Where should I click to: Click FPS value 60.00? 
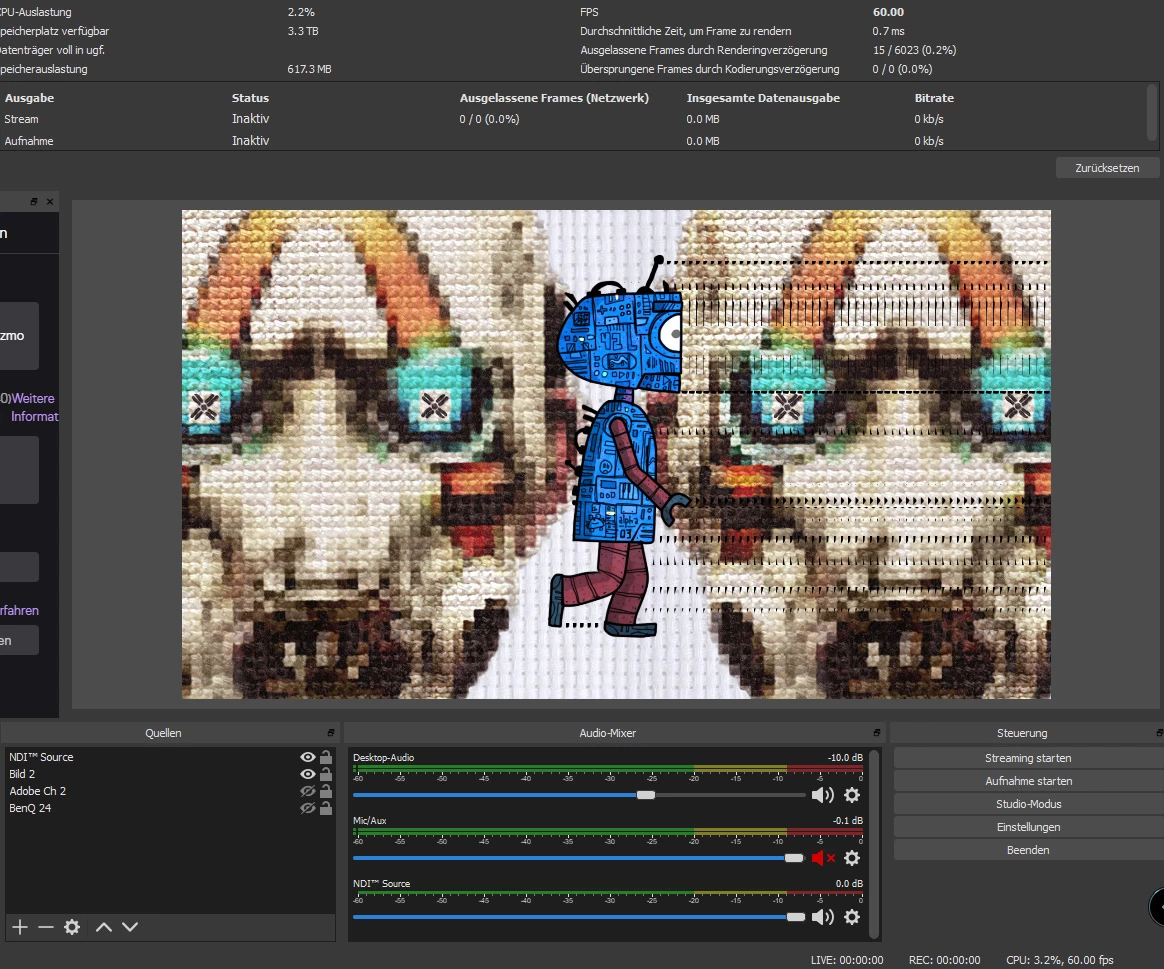coord(889,12)
